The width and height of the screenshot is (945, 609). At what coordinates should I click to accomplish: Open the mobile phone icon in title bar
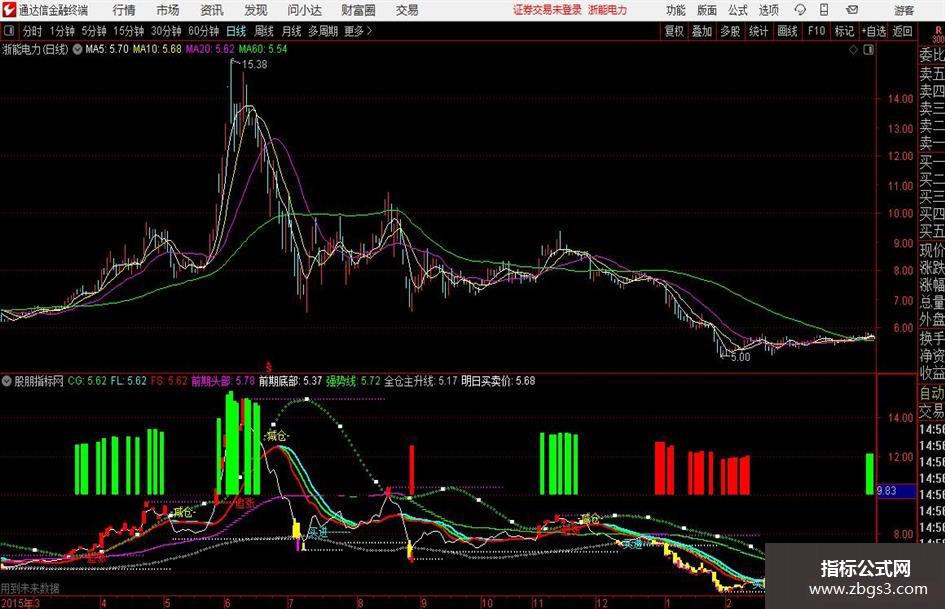(824, 10)
